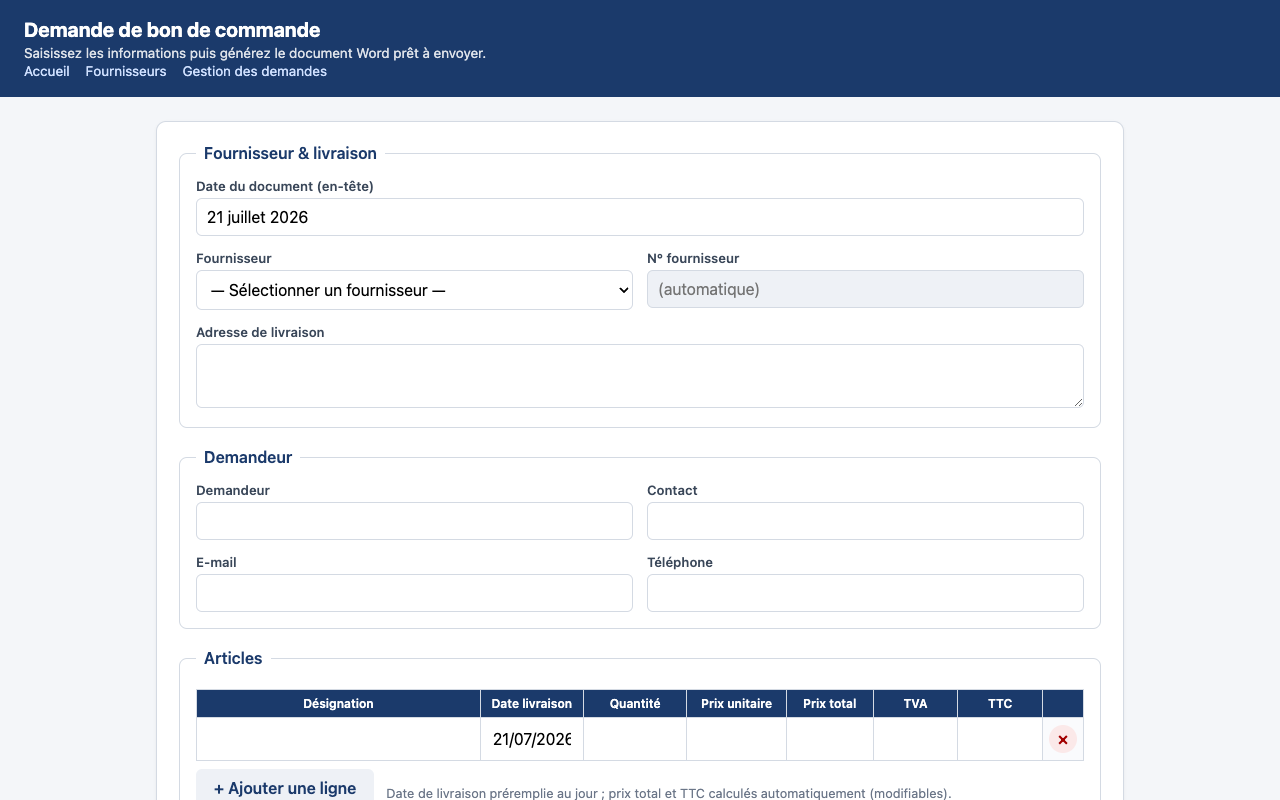
Task: Go to the Accueil page
Action: (x=47, y=71)
